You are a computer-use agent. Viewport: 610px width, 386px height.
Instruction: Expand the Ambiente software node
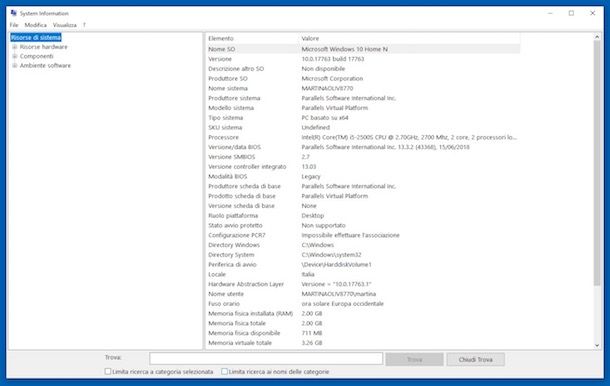coord(15,65)
